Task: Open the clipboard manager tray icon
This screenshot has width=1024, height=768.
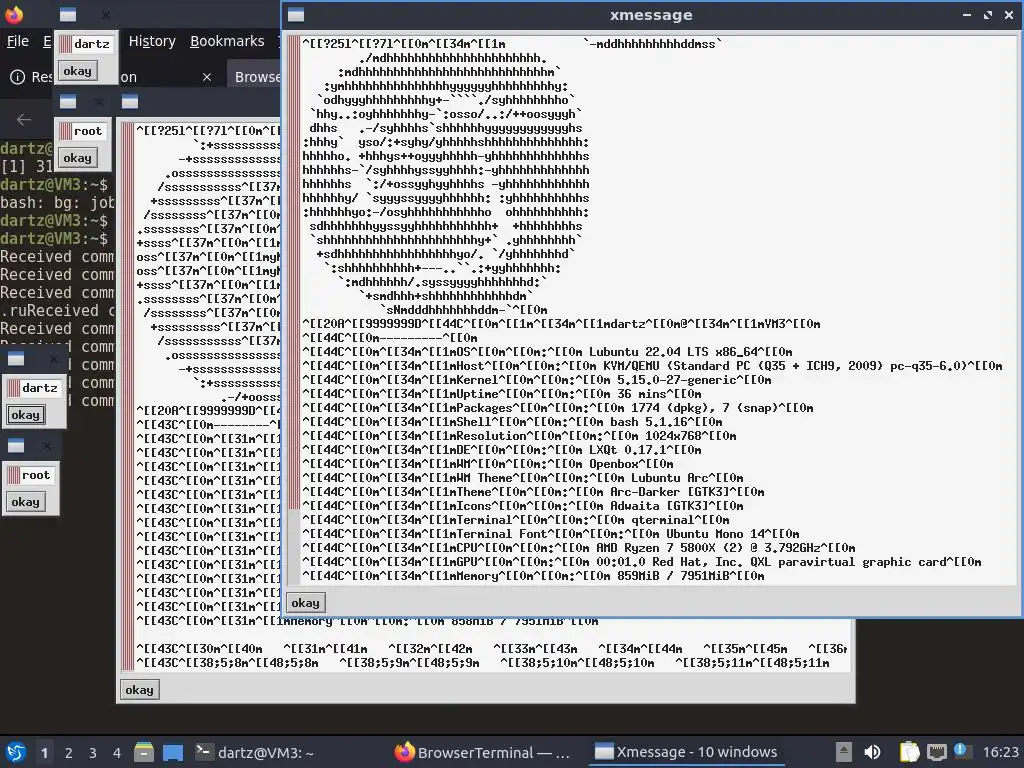Action: click(x=909, y=752)
